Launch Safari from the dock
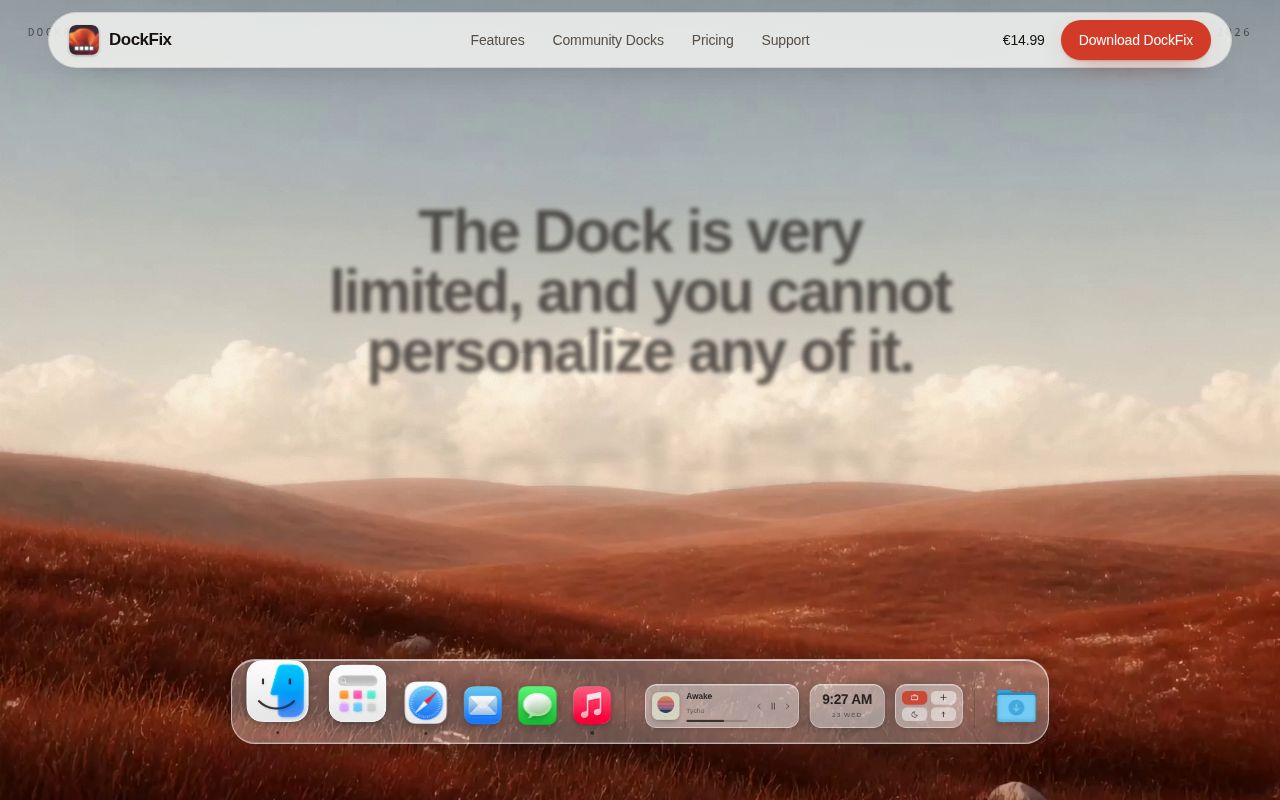Screen dimensions: 1280x800 [425, 703]
